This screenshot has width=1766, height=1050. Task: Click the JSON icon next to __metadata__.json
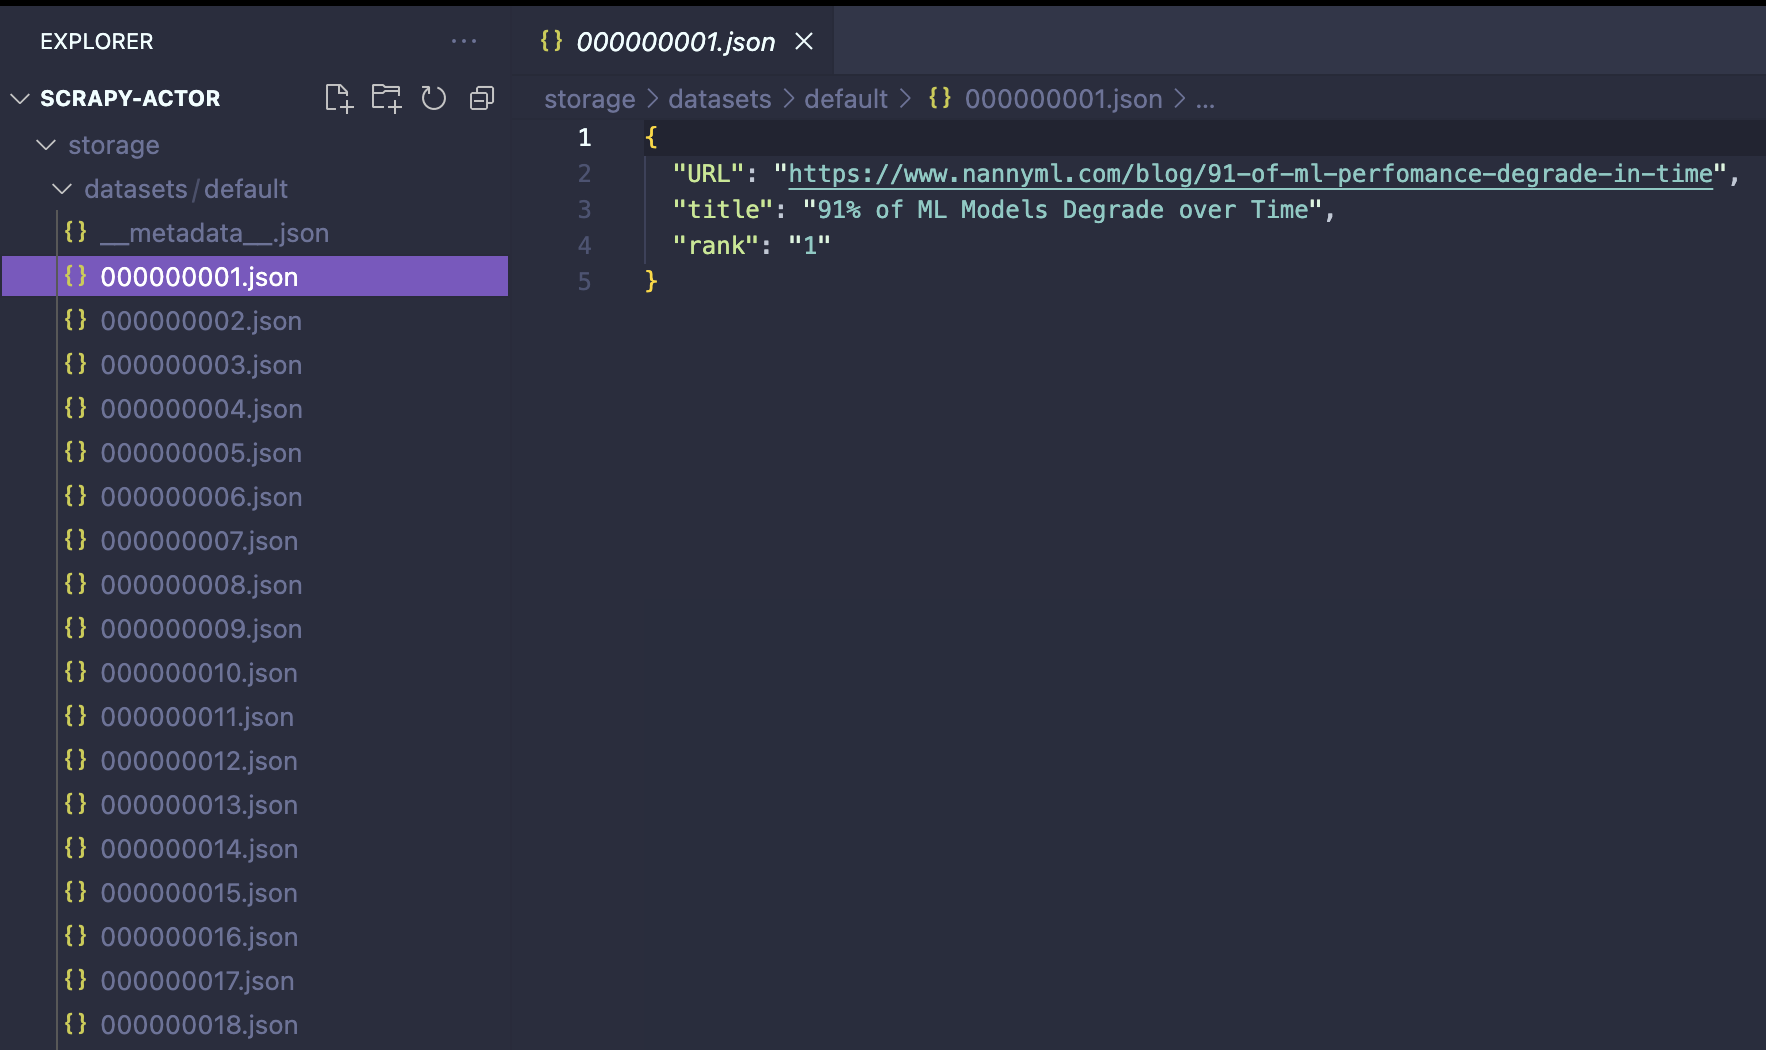75,232
